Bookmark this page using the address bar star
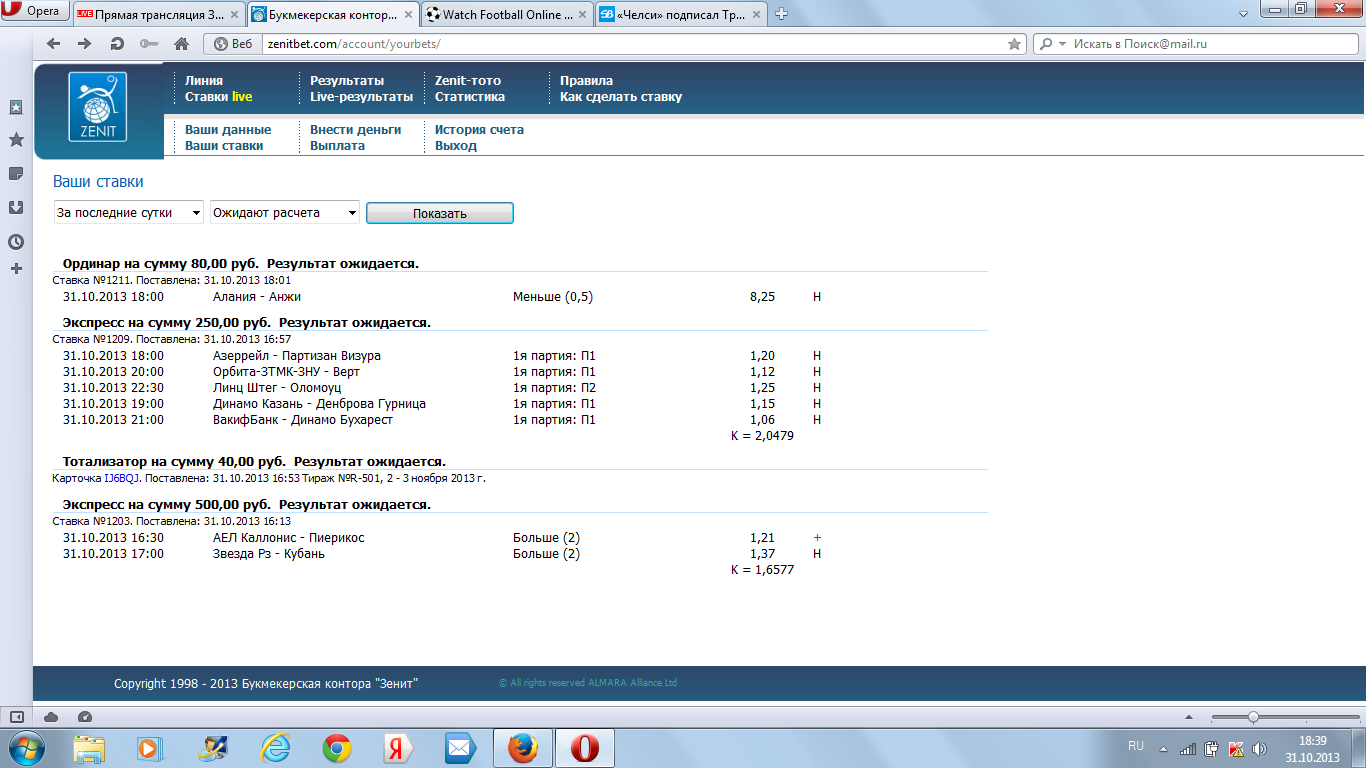Image resolution: width=1366 pixels, height=768 pixels. 1014,44
